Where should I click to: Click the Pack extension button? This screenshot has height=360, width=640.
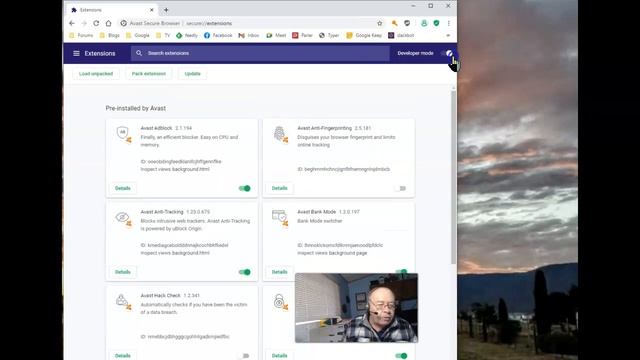coord(149,74)
